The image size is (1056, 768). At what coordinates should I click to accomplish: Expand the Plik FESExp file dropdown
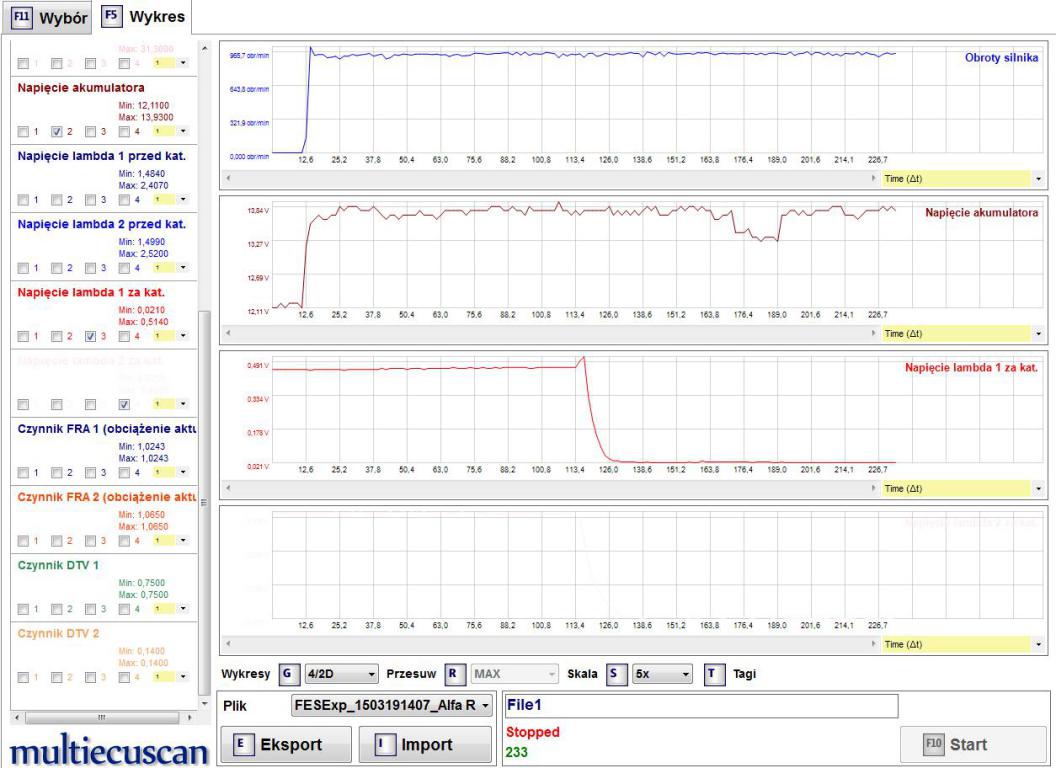392,706
